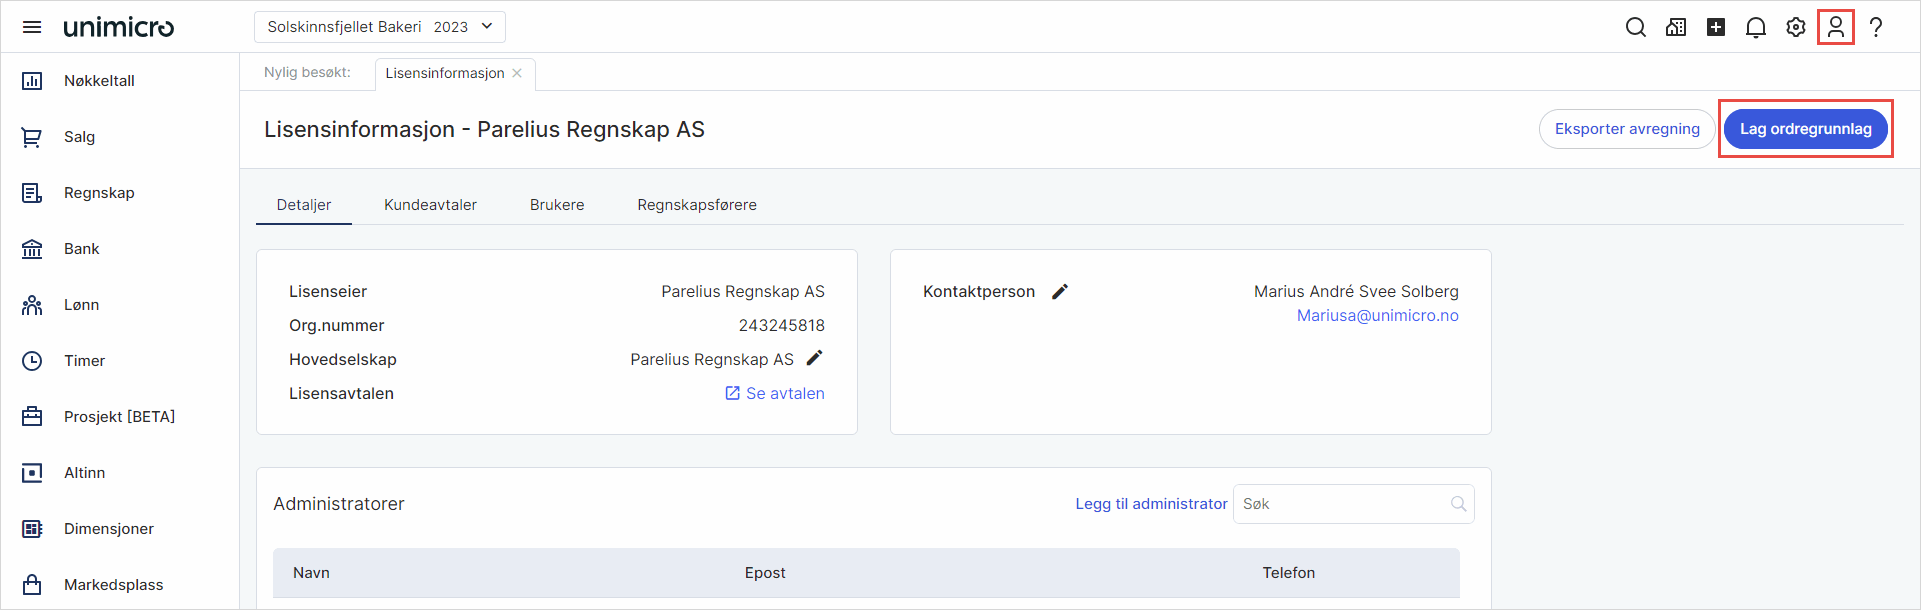
Task: Edit Hovedselskap with the pencil icon
Action: coord(814,358)
